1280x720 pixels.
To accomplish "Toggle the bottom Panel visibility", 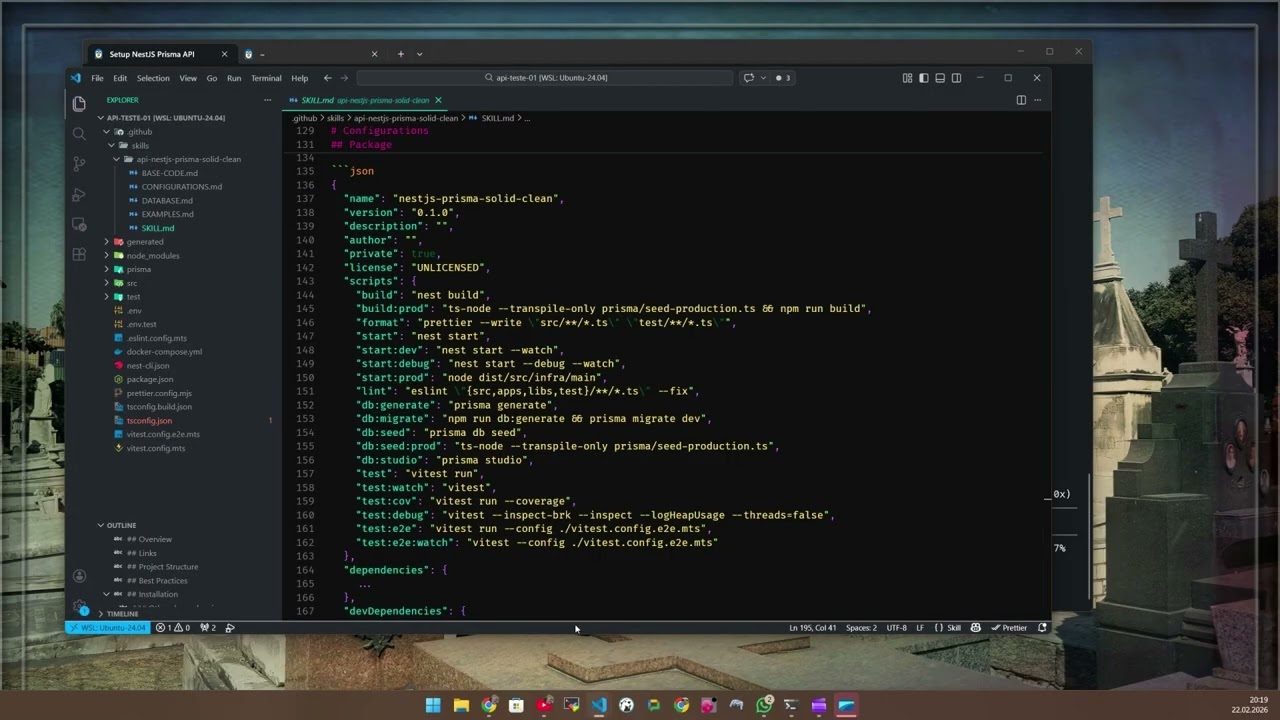I will [940, 77].
